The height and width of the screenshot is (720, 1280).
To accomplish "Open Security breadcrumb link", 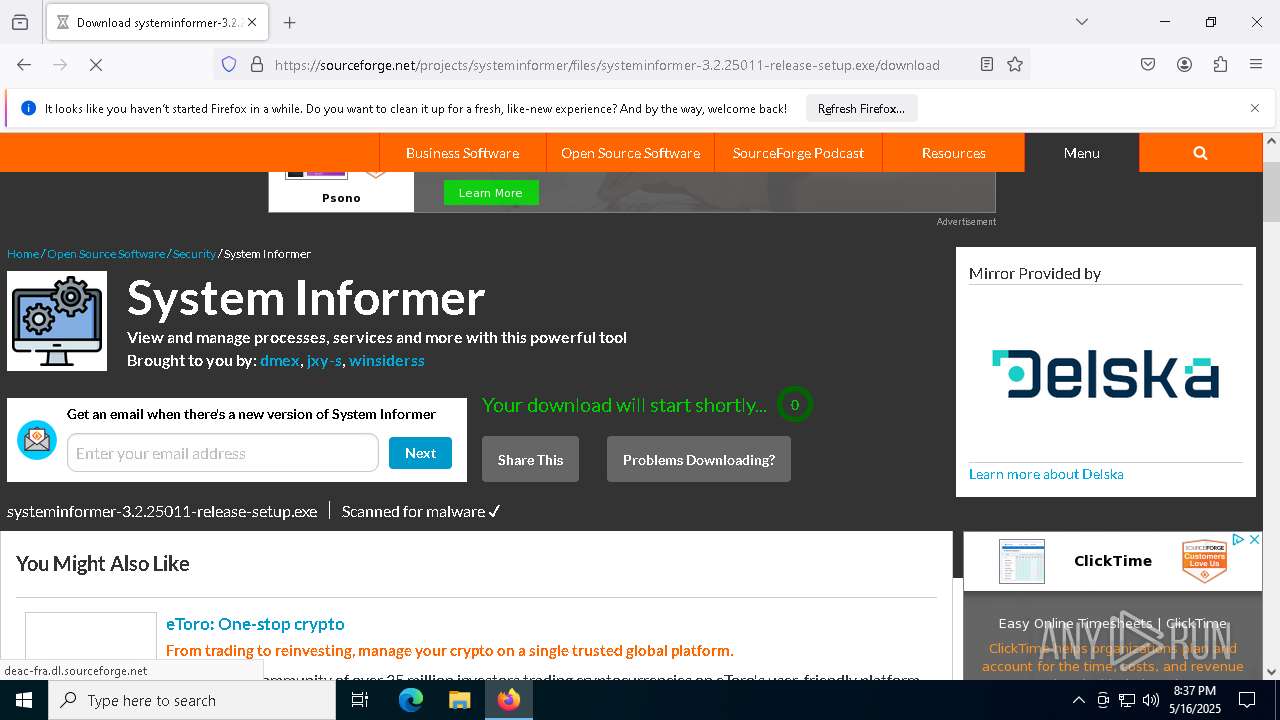I will [194, 254].
